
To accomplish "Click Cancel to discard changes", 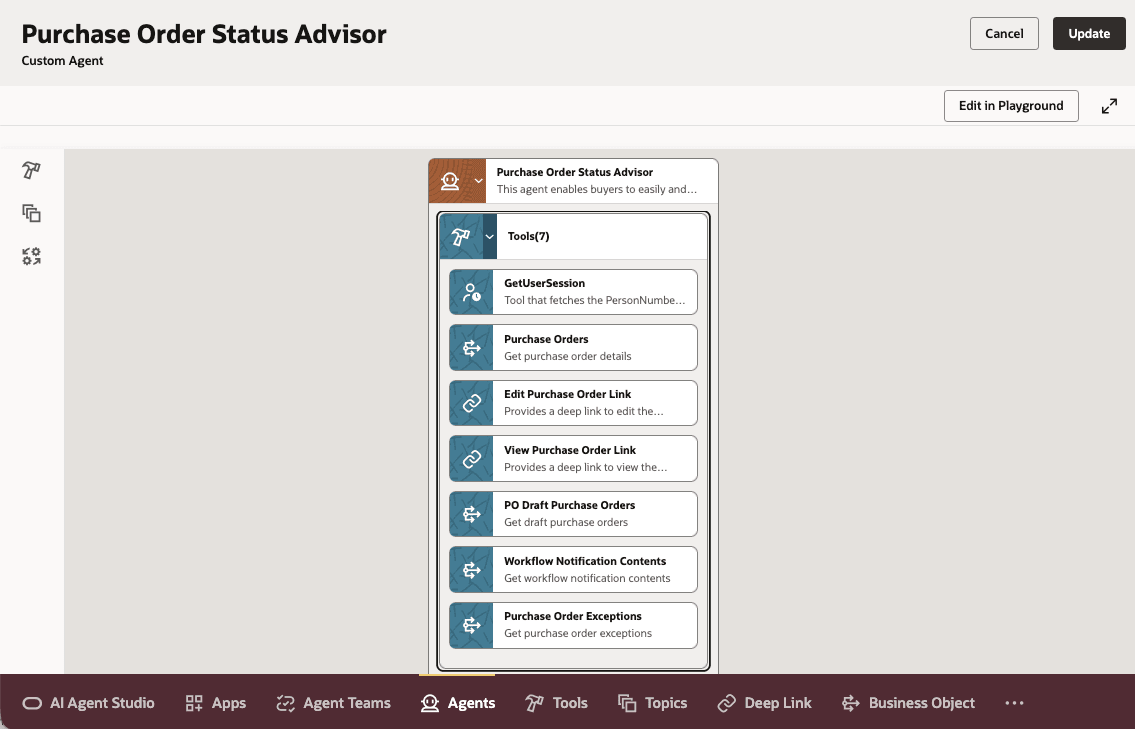I will tap(1004, 33).
